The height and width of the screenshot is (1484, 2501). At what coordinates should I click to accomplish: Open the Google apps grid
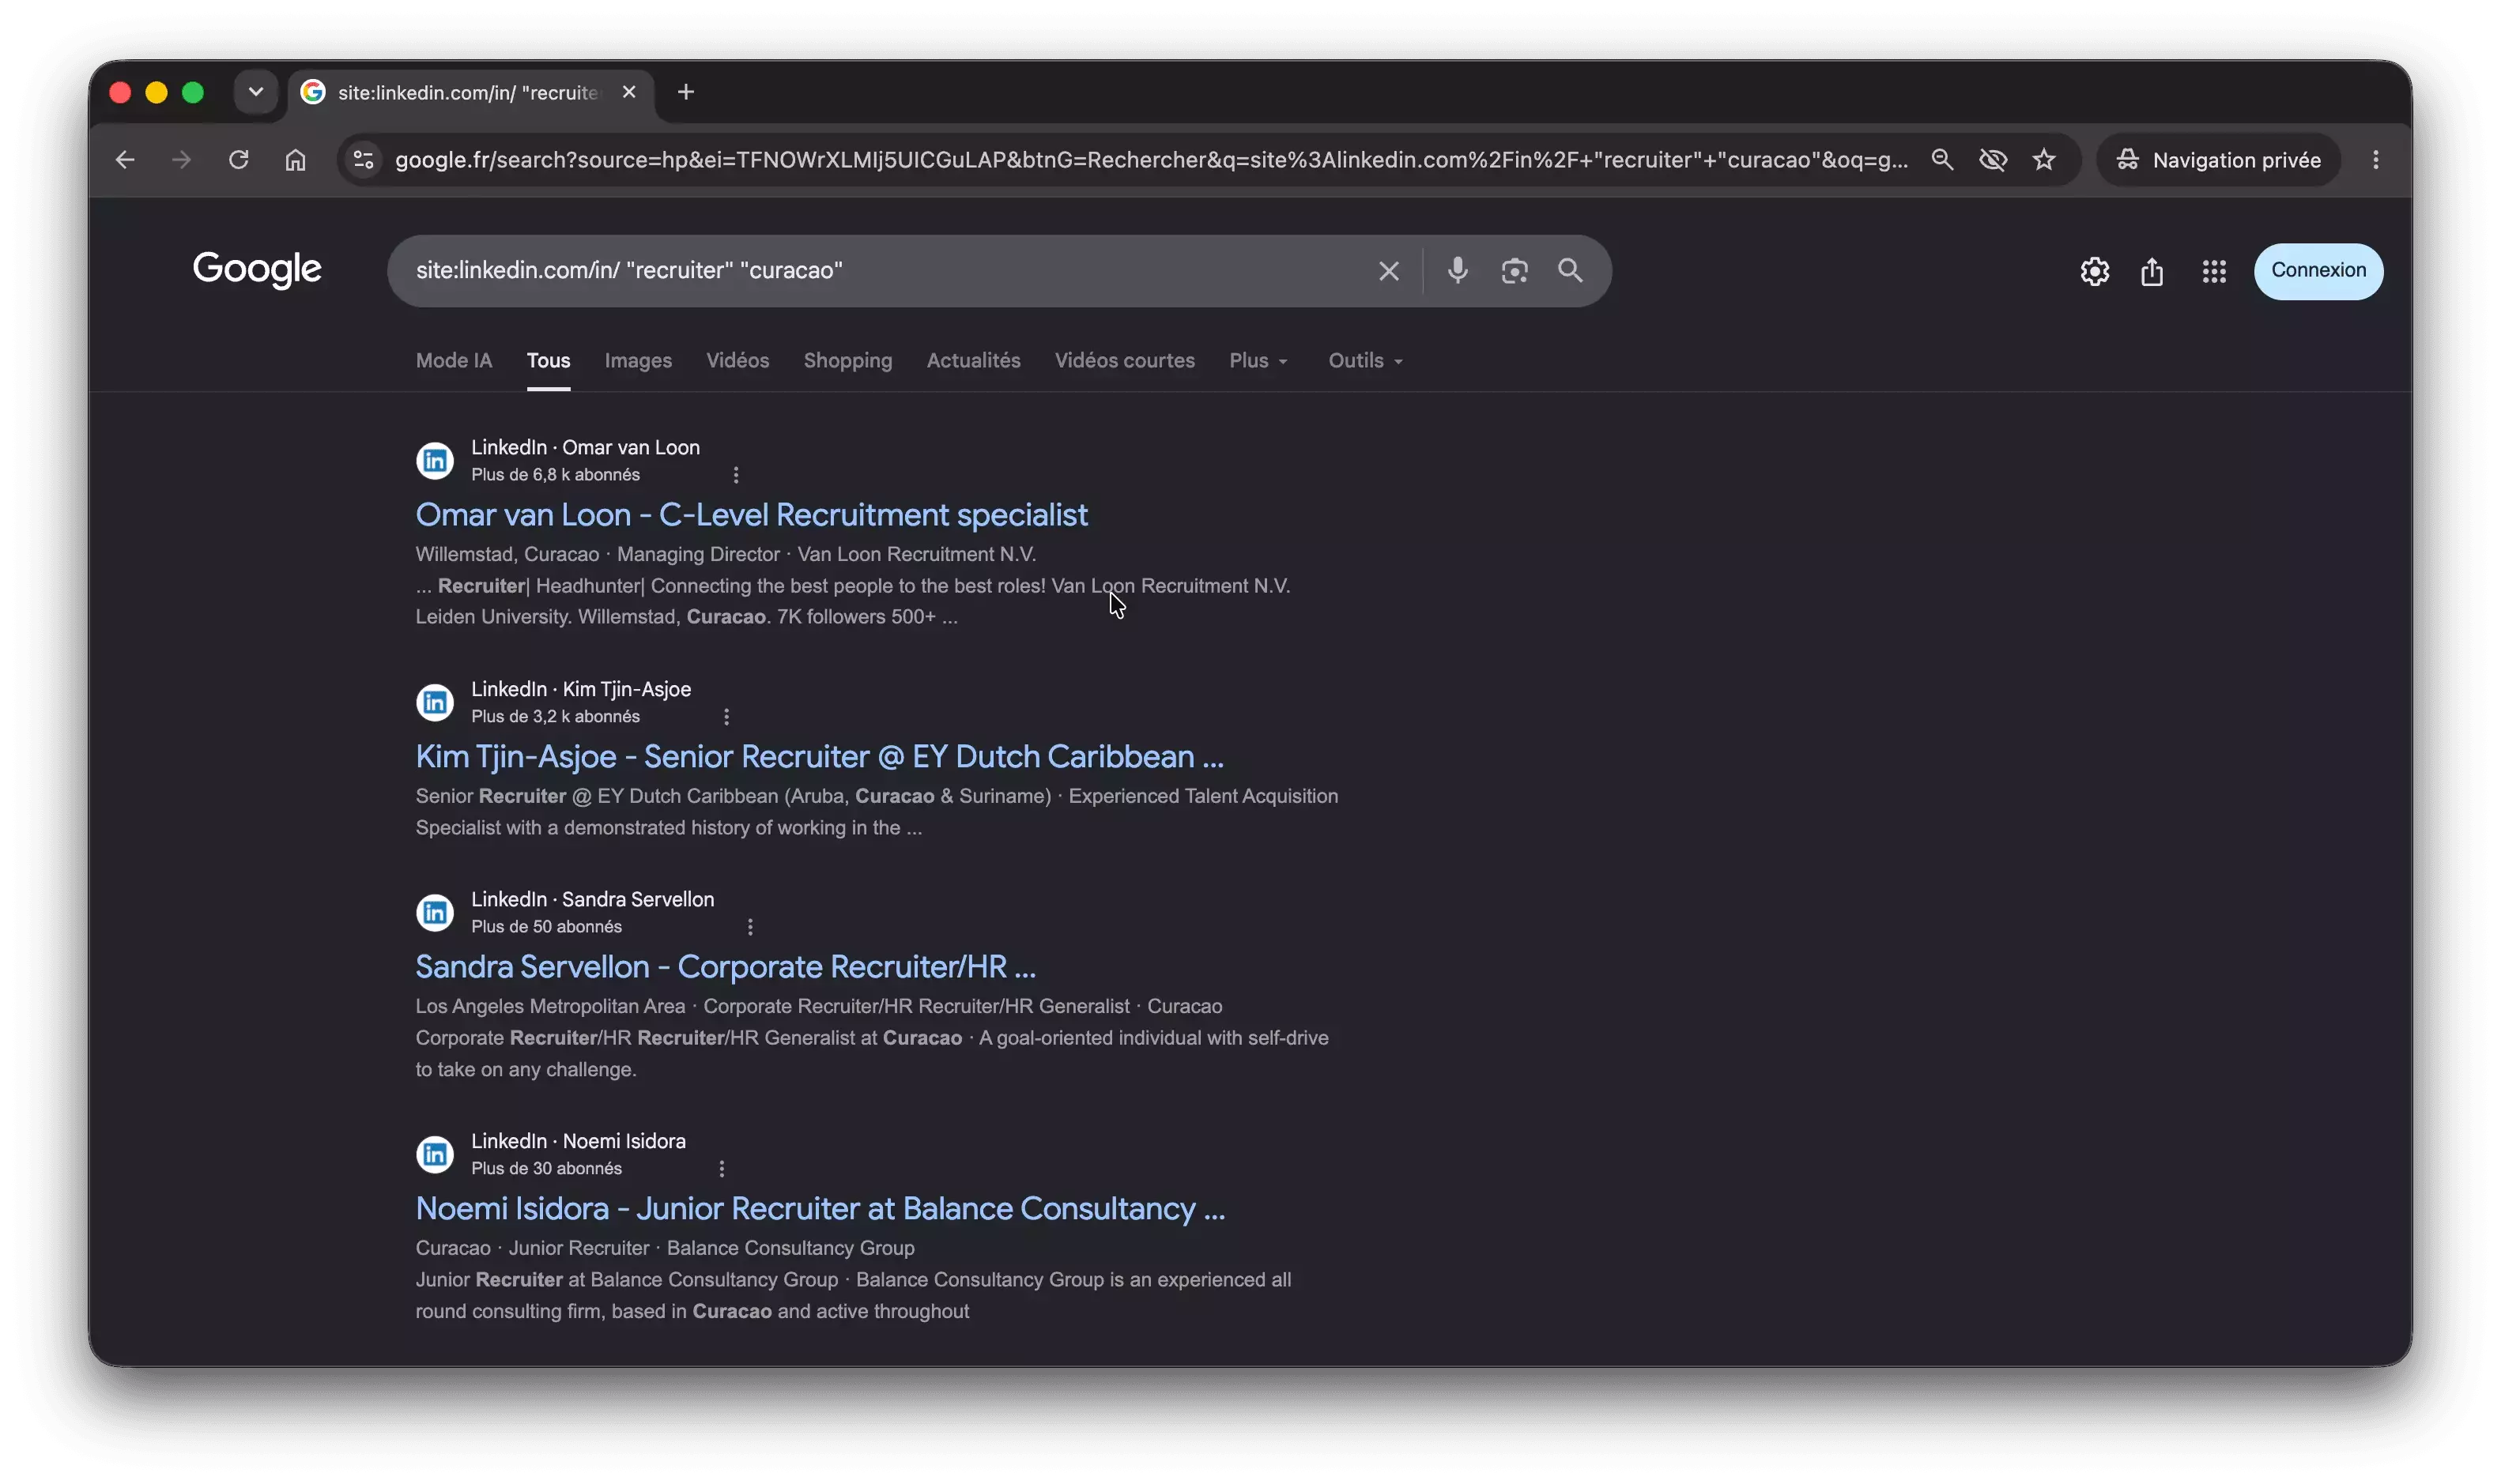(x=2214, y=271)
